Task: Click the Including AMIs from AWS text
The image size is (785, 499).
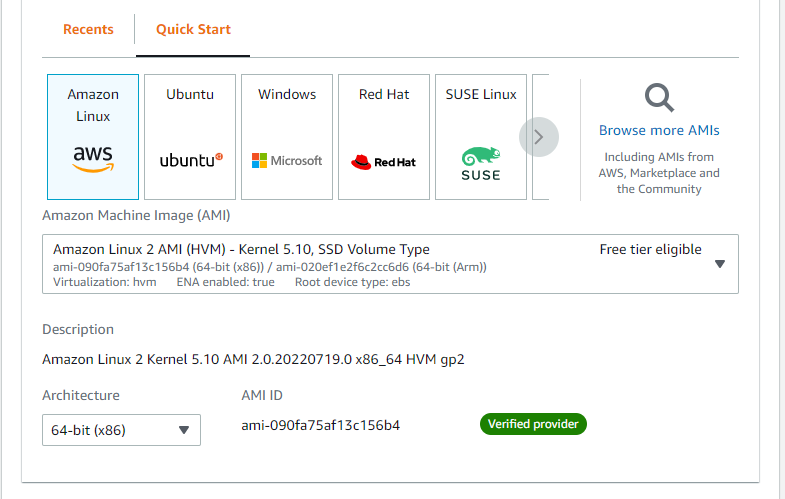Action: 659,173
